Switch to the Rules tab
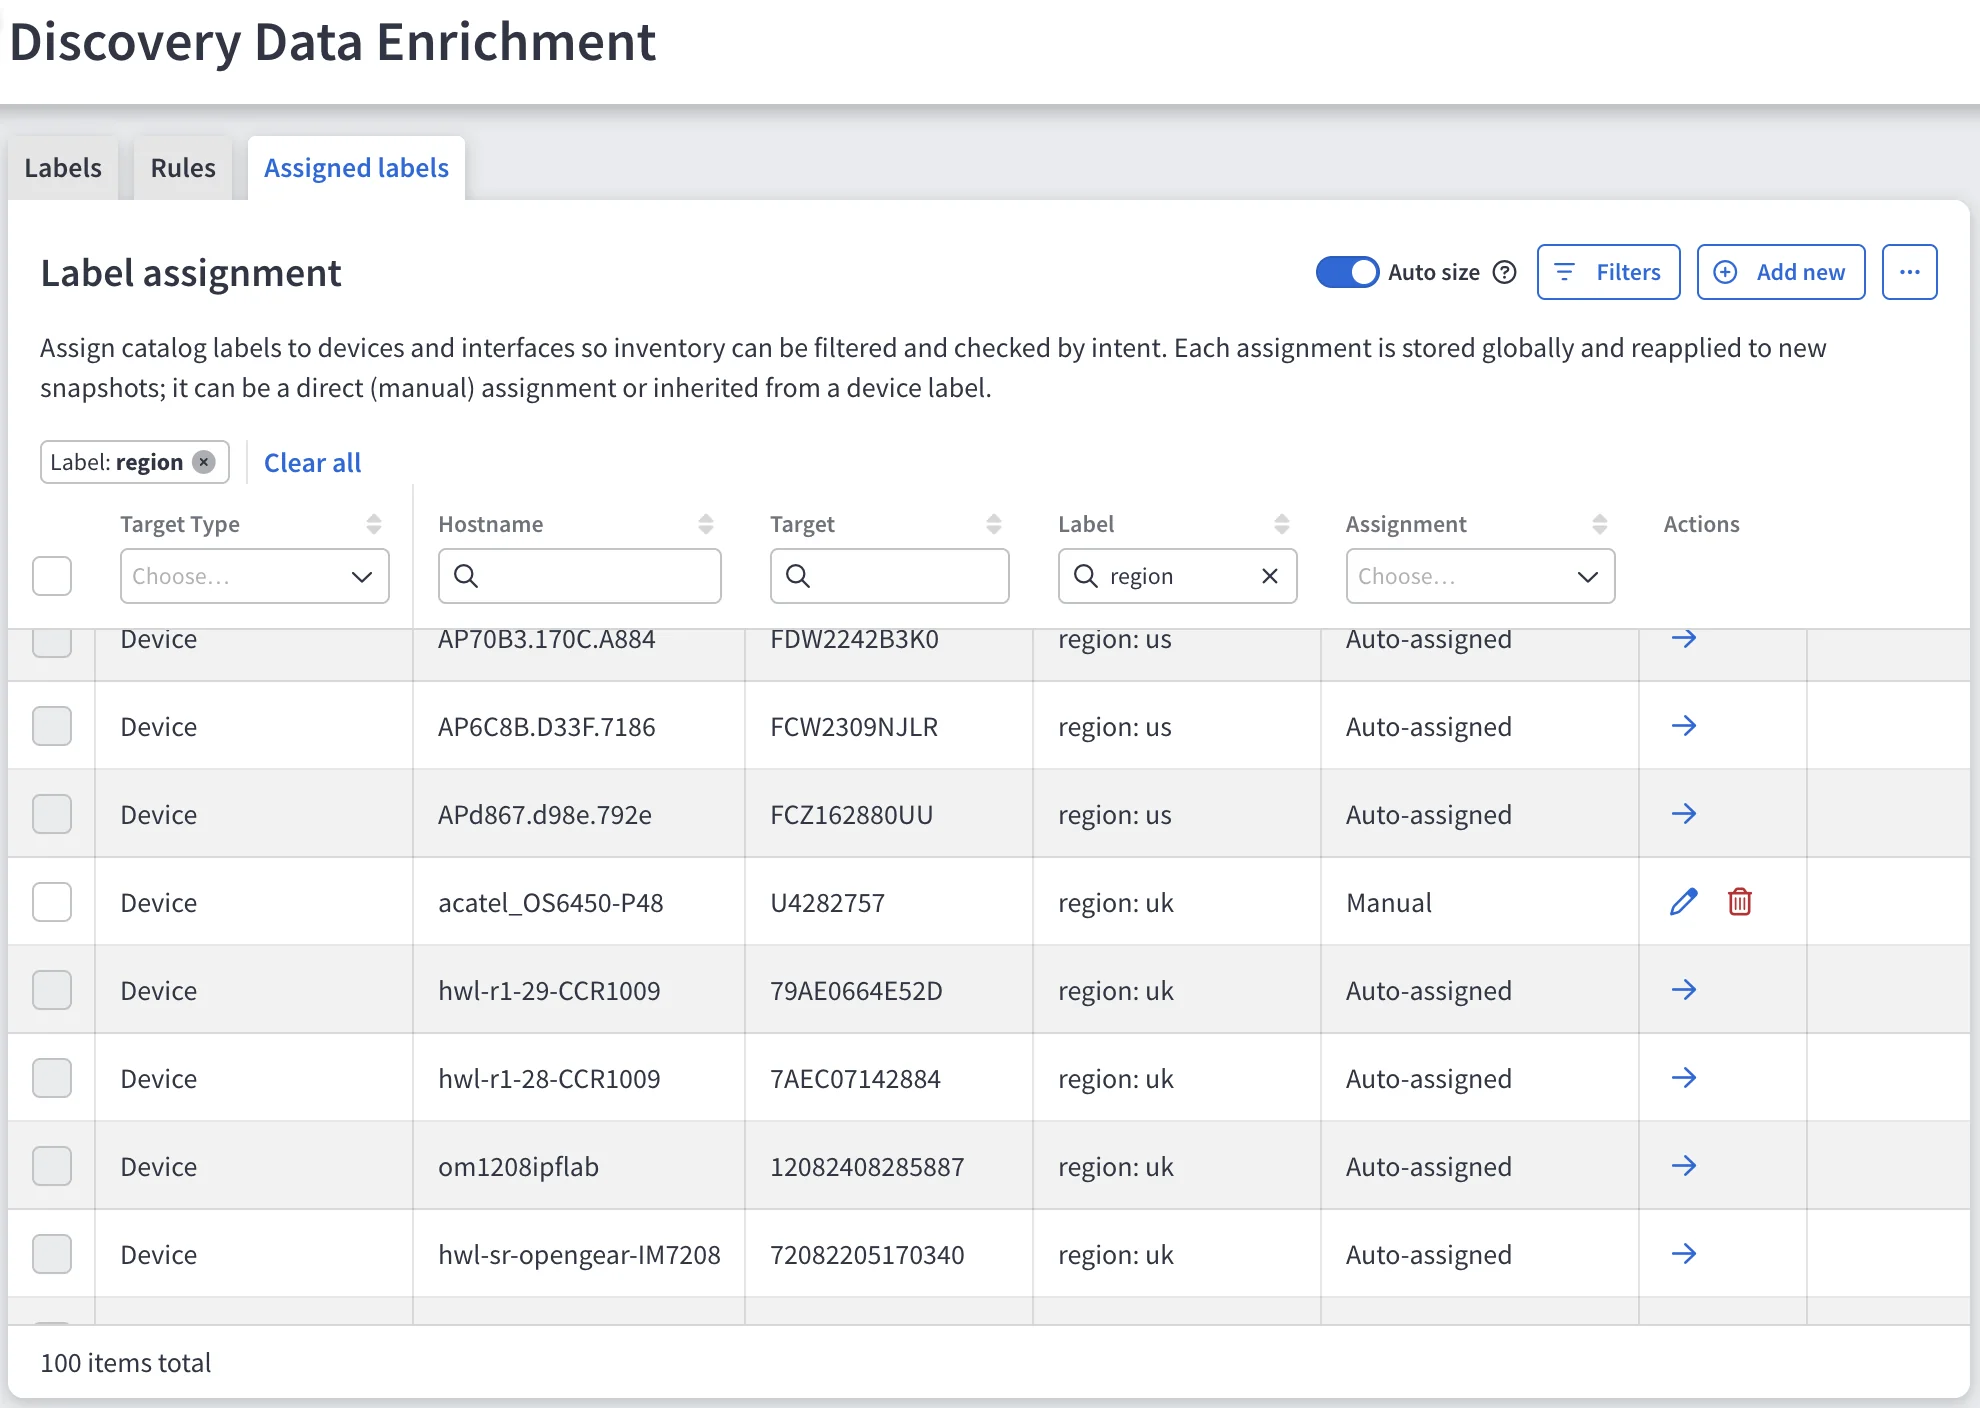This screenshot has height=1408, width=1980. point(183,168)
